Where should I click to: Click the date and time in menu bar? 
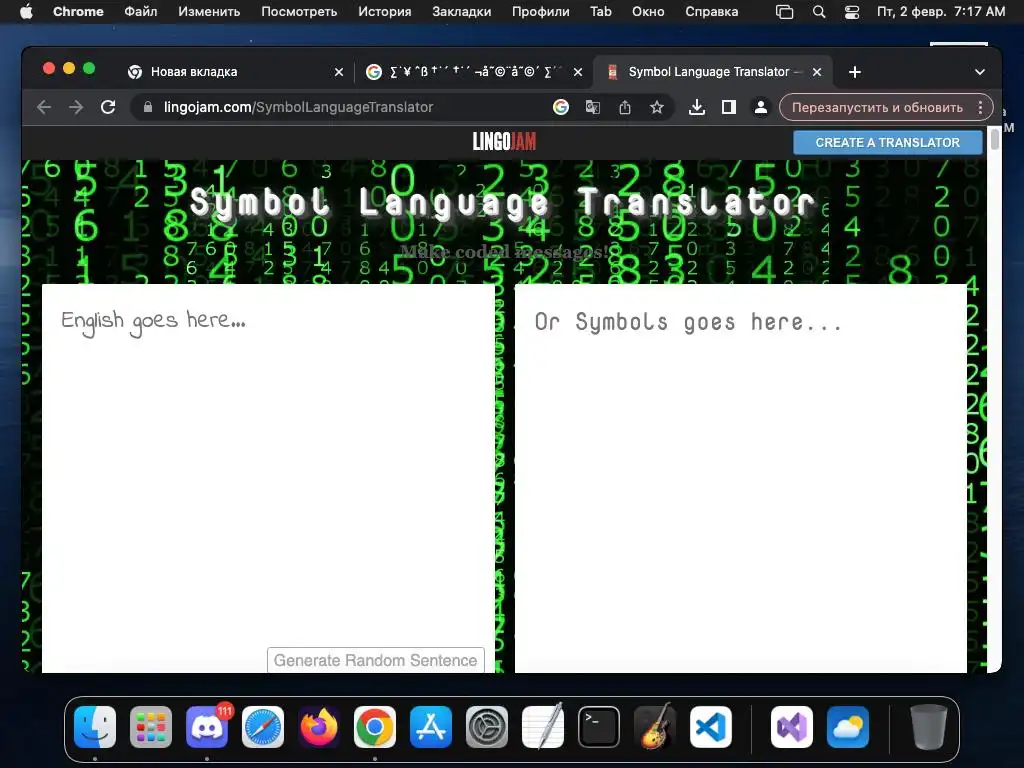point(940,11)
